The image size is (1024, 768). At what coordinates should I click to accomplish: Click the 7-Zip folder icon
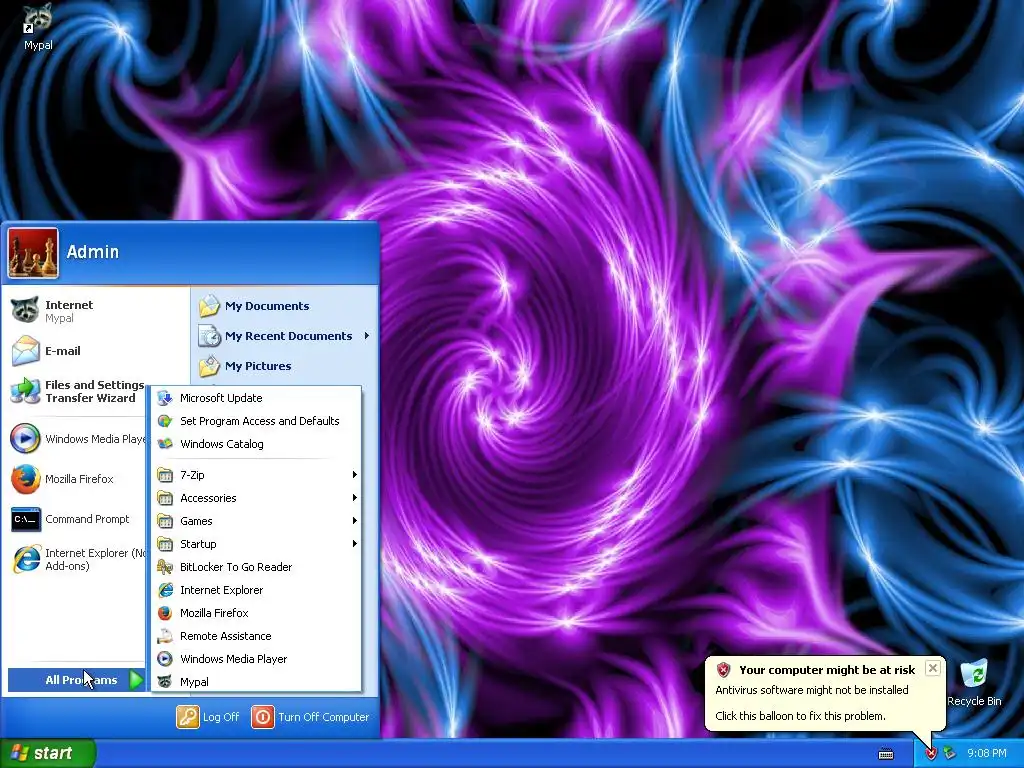(x=165, y=475)
